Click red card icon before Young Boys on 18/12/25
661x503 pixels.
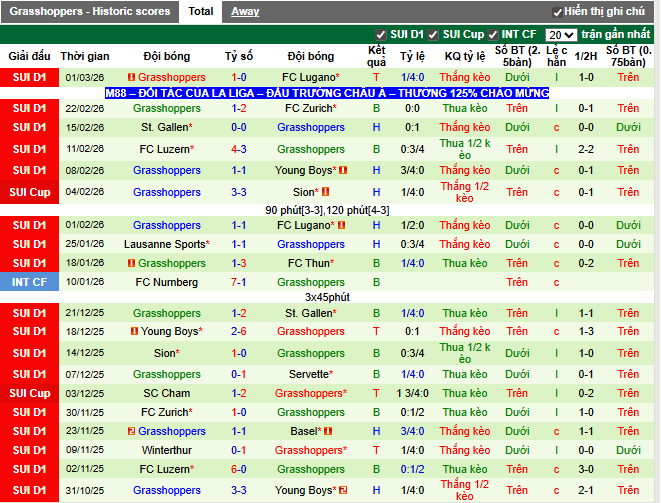click(x=135, y=332)
